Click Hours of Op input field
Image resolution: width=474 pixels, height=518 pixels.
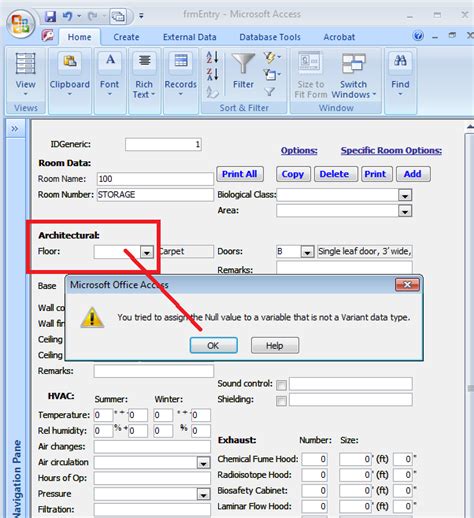click(152, 478)
